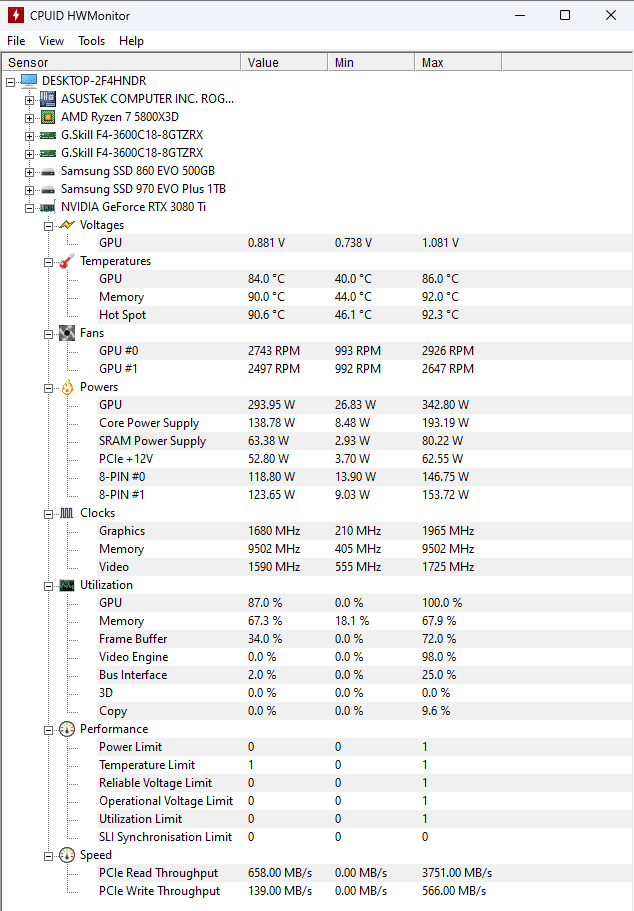Click the Utilization graph icon
The width and height of the screenshot is (634, 911).
coord(67,585)
